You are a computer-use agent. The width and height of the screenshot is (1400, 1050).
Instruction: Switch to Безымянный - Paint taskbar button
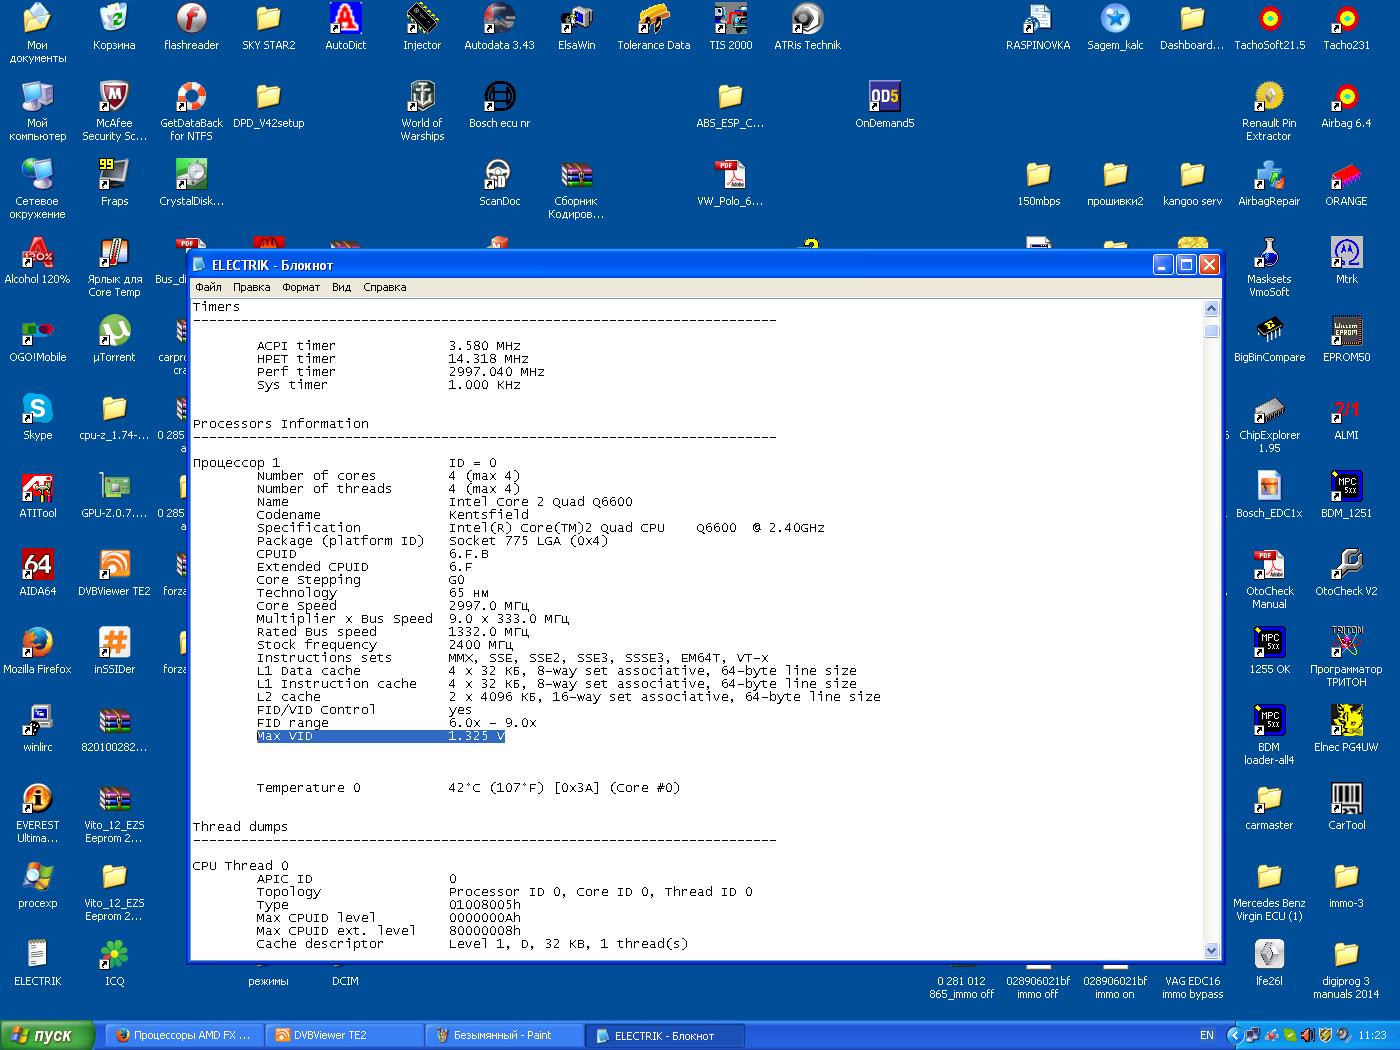pyautogui.click(x=502, y=1035)
